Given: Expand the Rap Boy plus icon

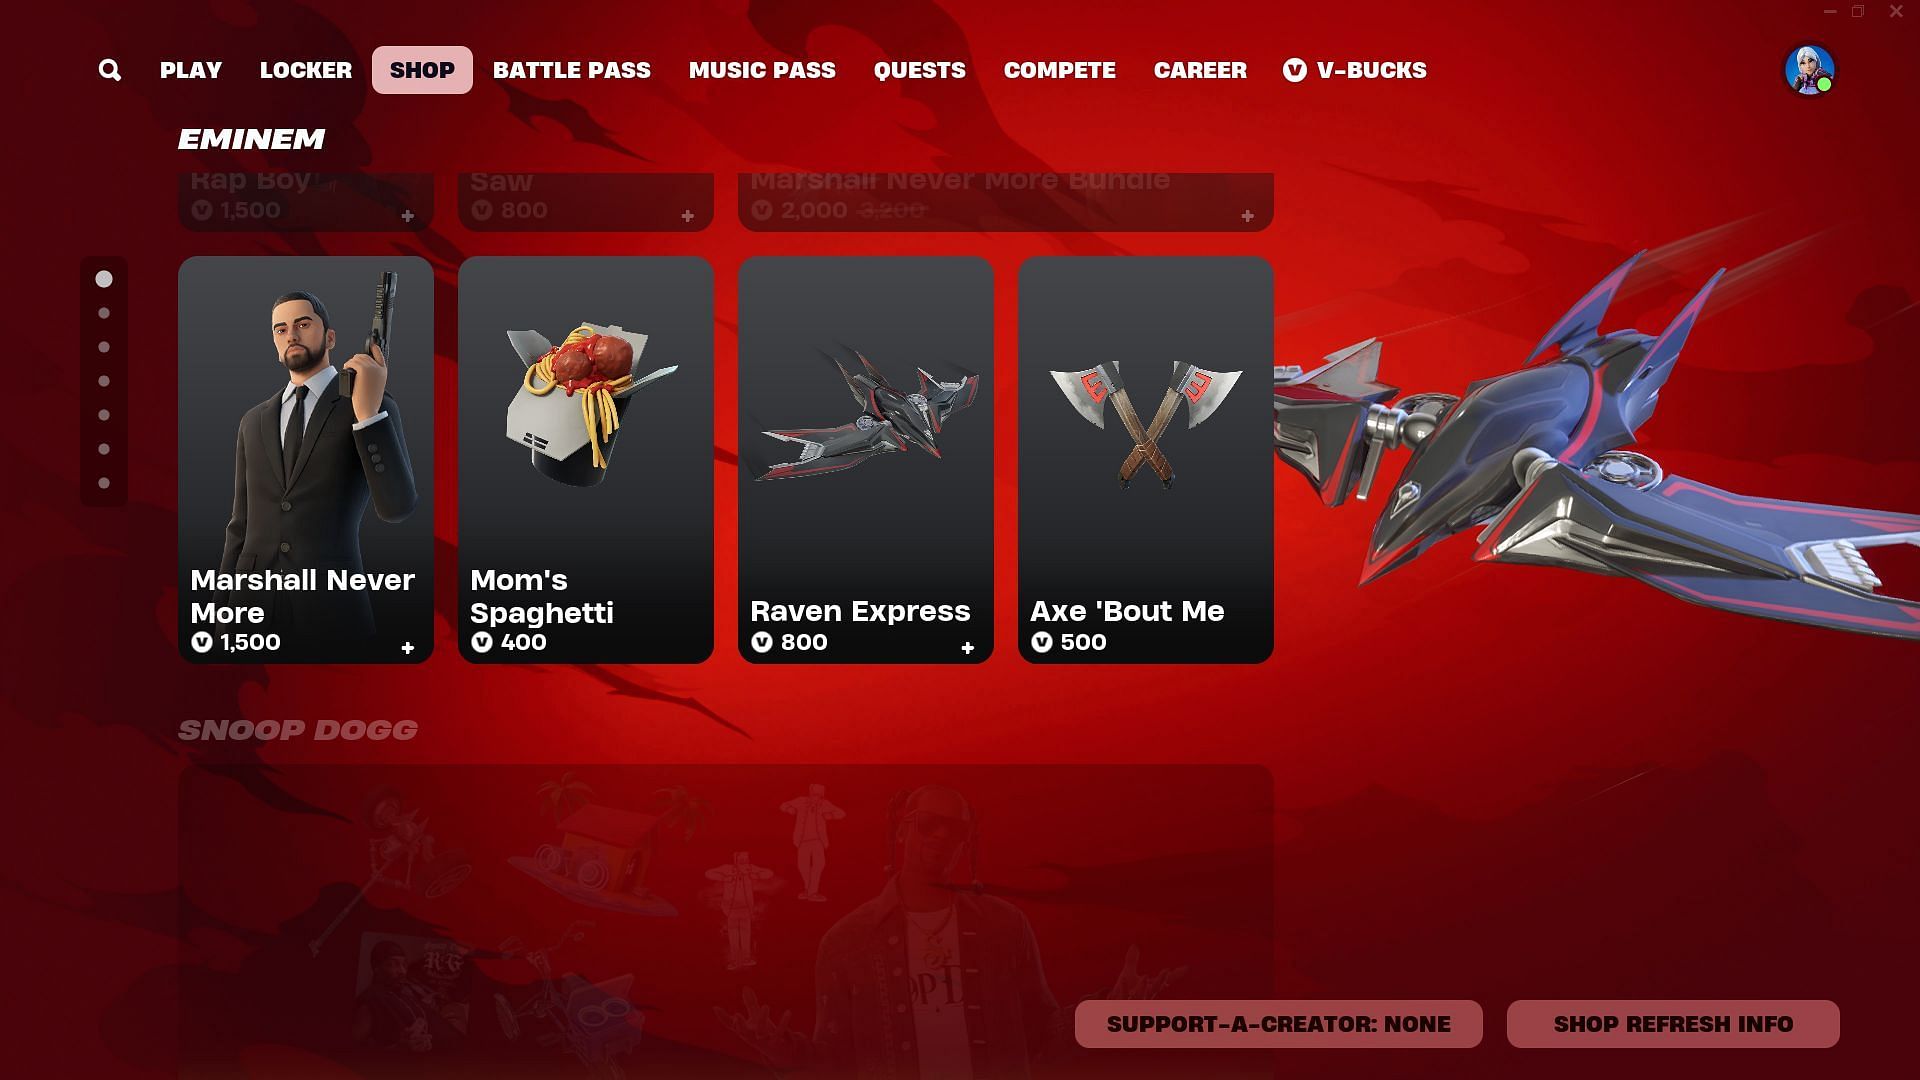Looking at the screenshot, I should 407,216.
